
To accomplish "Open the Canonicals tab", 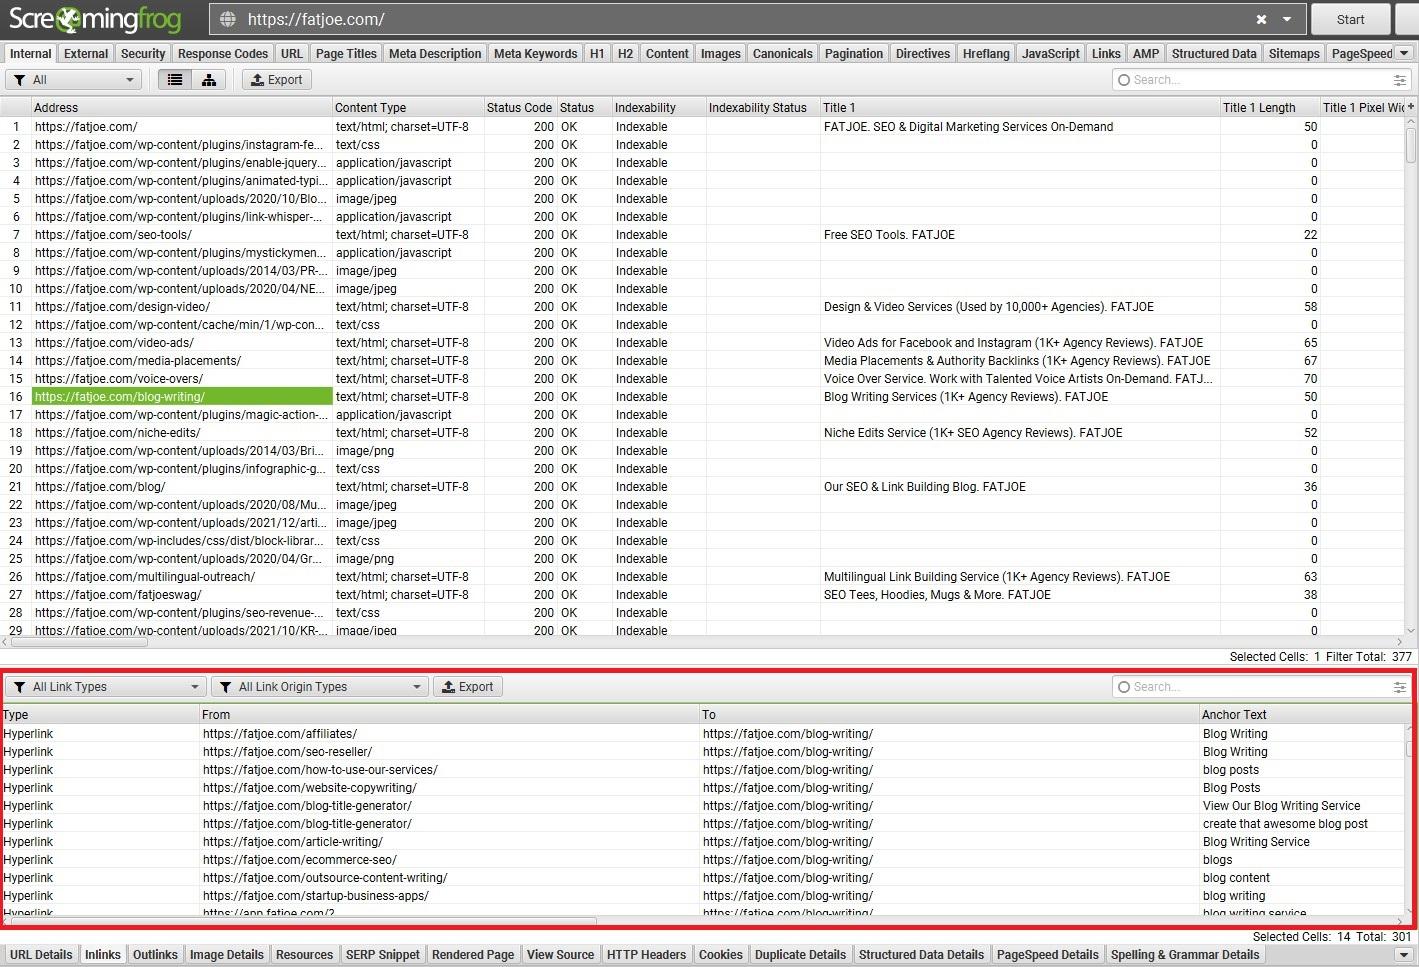I will pos(782,54).
